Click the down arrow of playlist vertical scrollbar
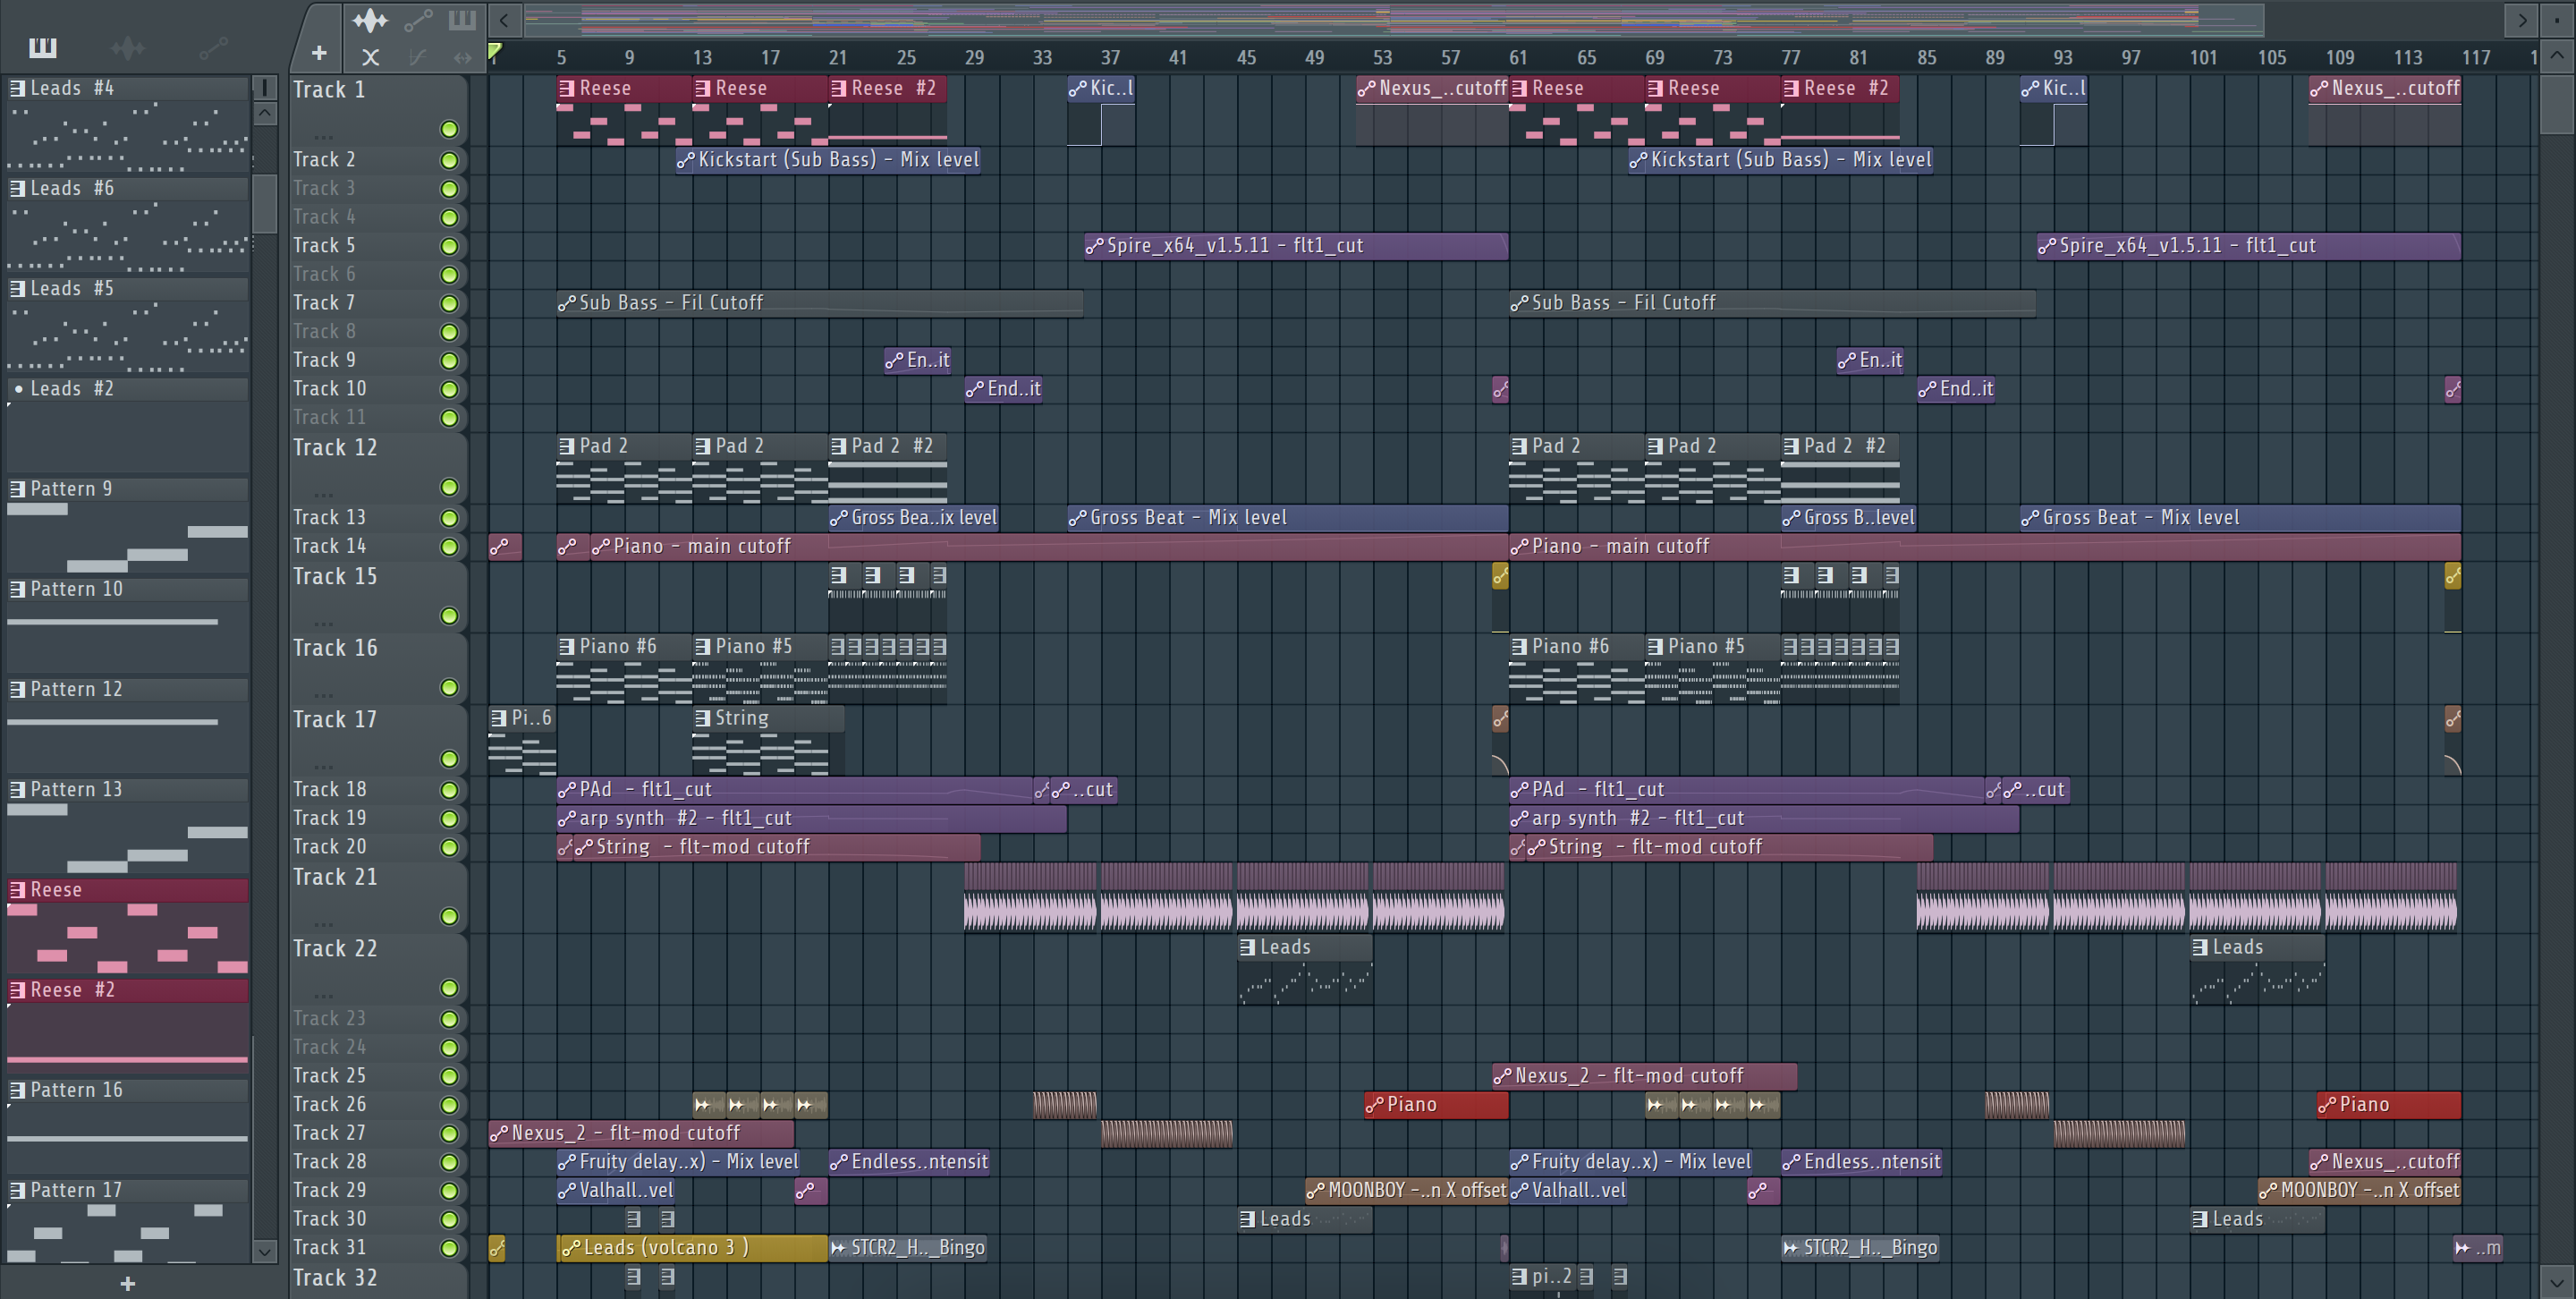The height and width of the screenshot is (1299, 2576). (x=2557, y=1281)
